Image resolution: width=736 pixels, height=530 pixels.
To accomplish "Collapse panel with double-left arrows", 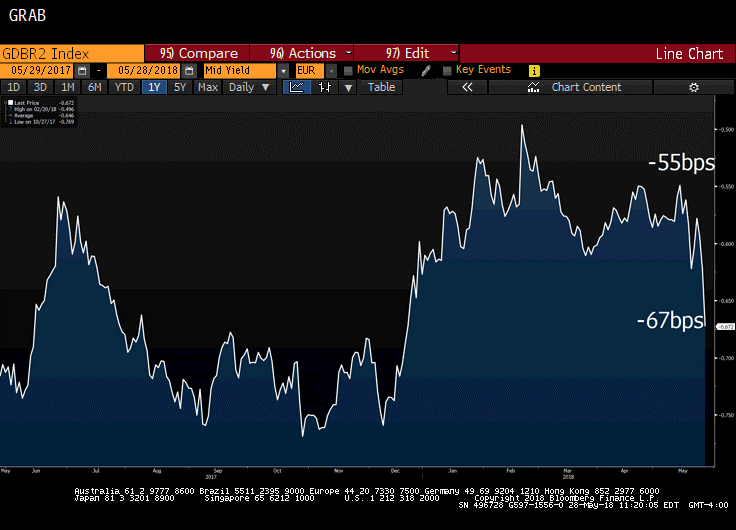I will click(466, 88).
